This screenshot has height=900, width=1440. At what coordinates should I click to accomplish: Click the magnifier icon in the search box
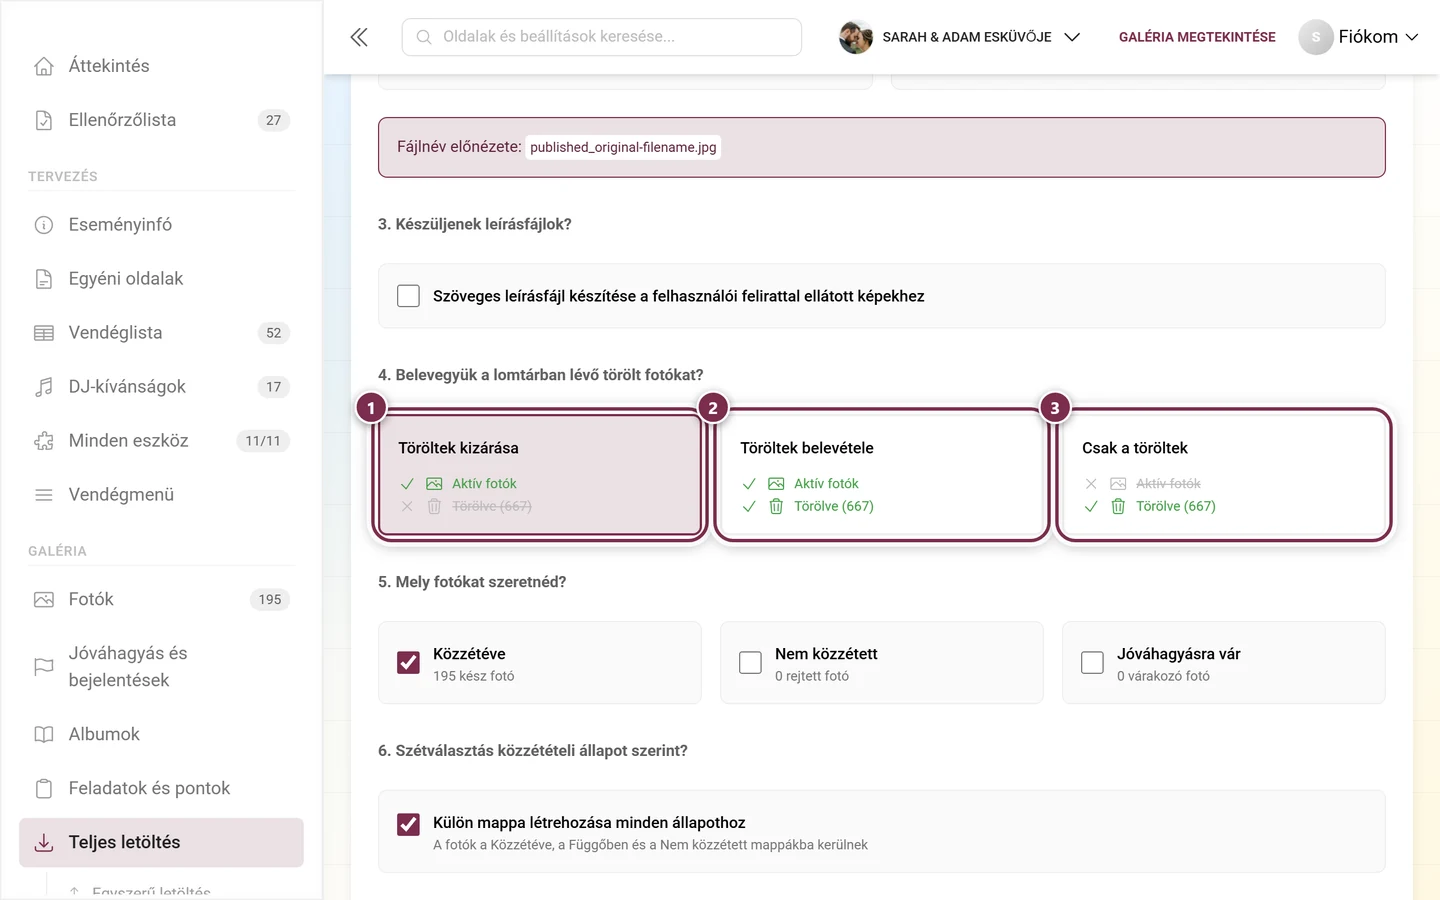point(424,37)
